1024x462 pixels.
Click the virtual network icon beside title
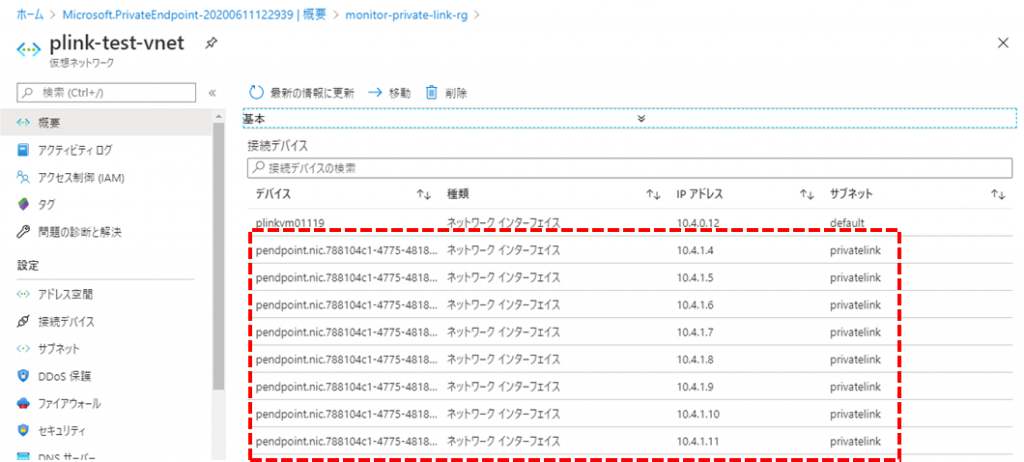point(29,50)
